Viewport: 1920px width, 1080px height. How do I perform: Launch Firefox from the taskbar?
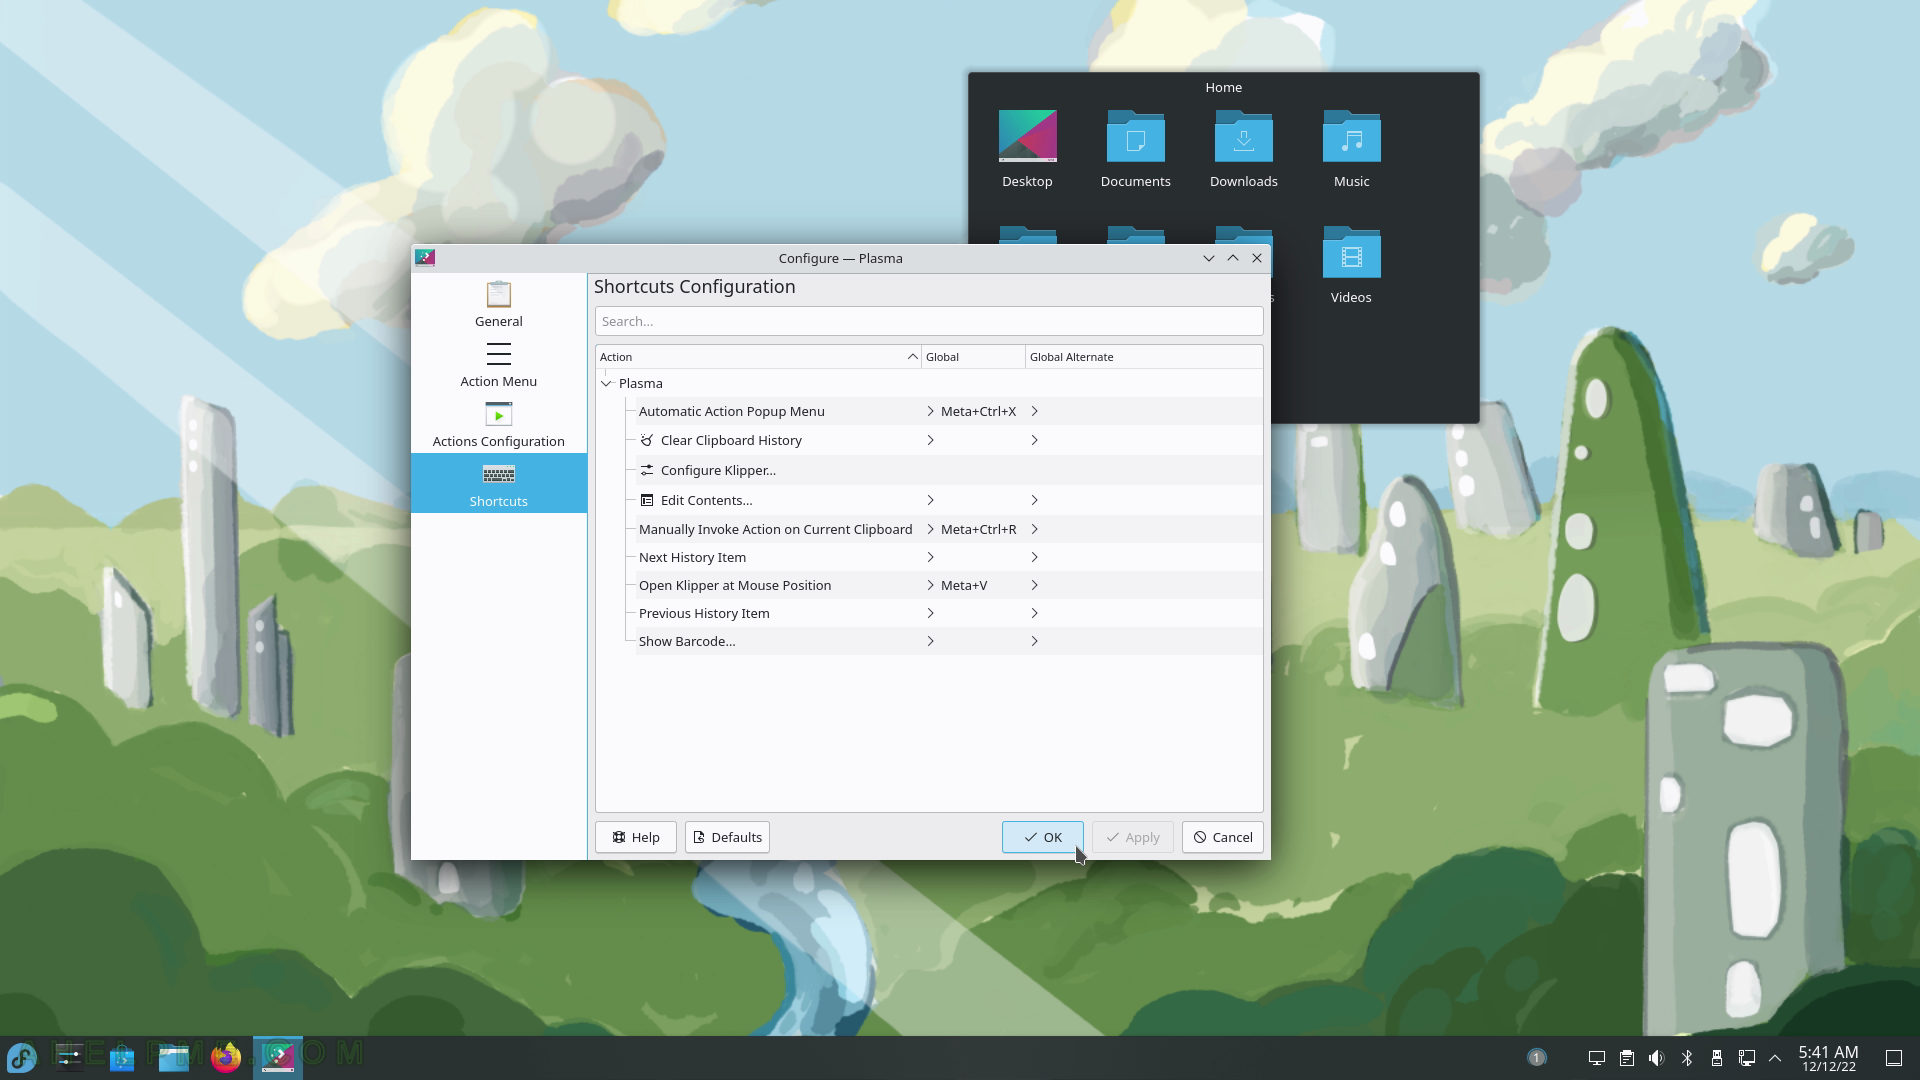coord(226,1057)
